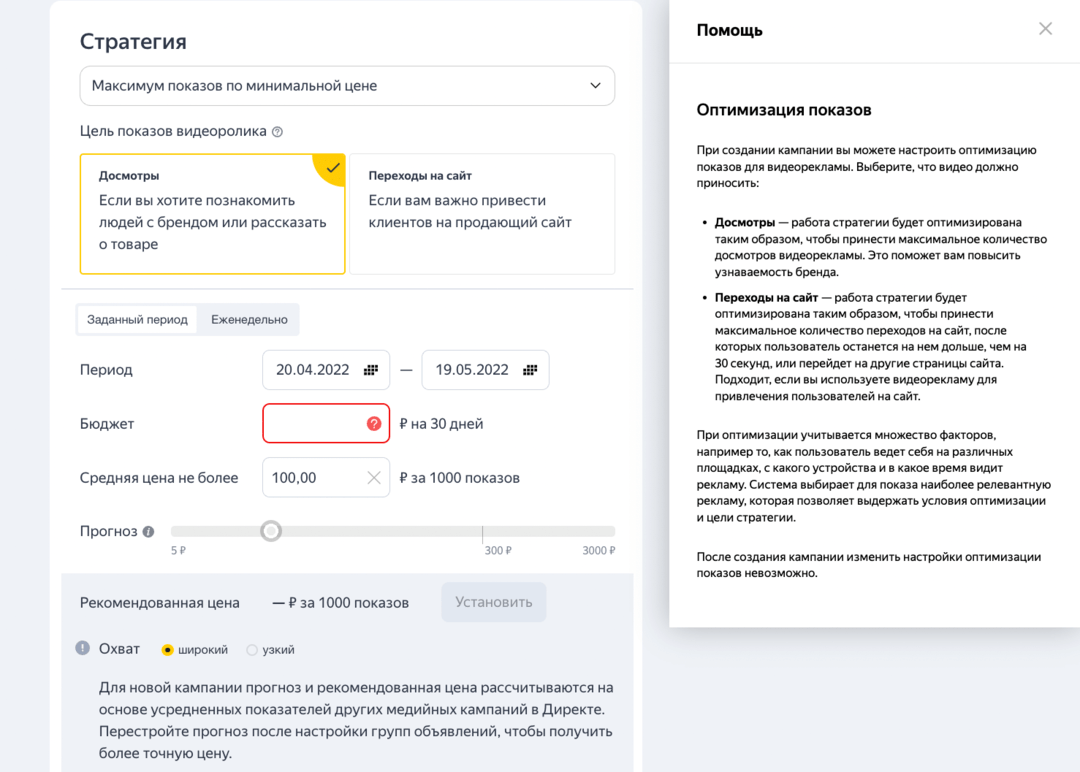Select the Переходы на сайт goal card
The image size is (1080, 772).
click(480, 212)
